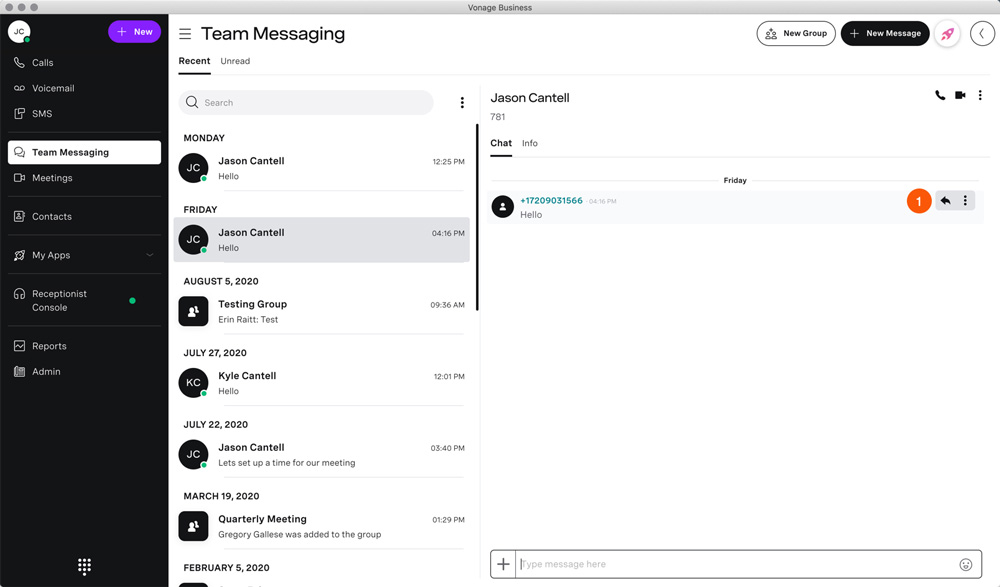
Task: Open the dial pad
Action: point(84,566)
